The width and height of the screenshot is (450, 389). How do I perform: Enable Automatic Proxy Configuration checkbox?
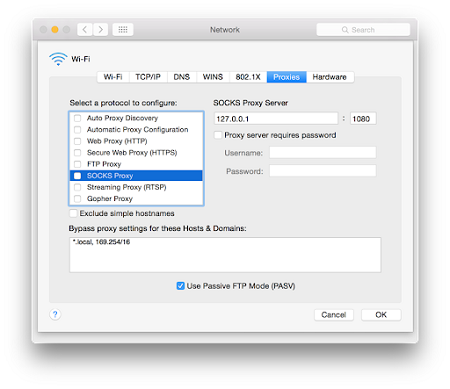[x=77, y=129]
